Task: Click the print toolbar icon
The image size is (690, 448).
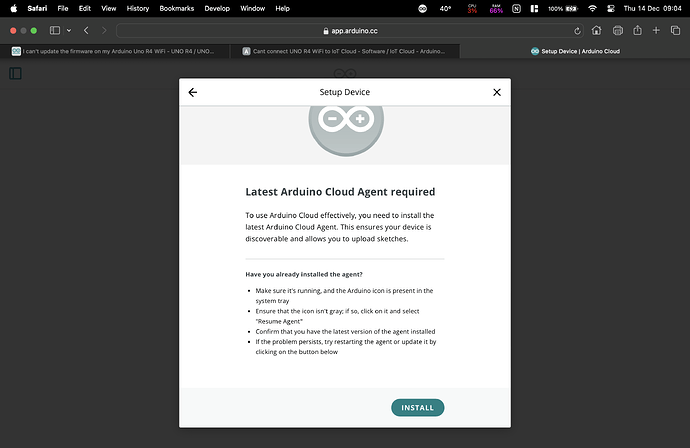Action: [618, 30]
